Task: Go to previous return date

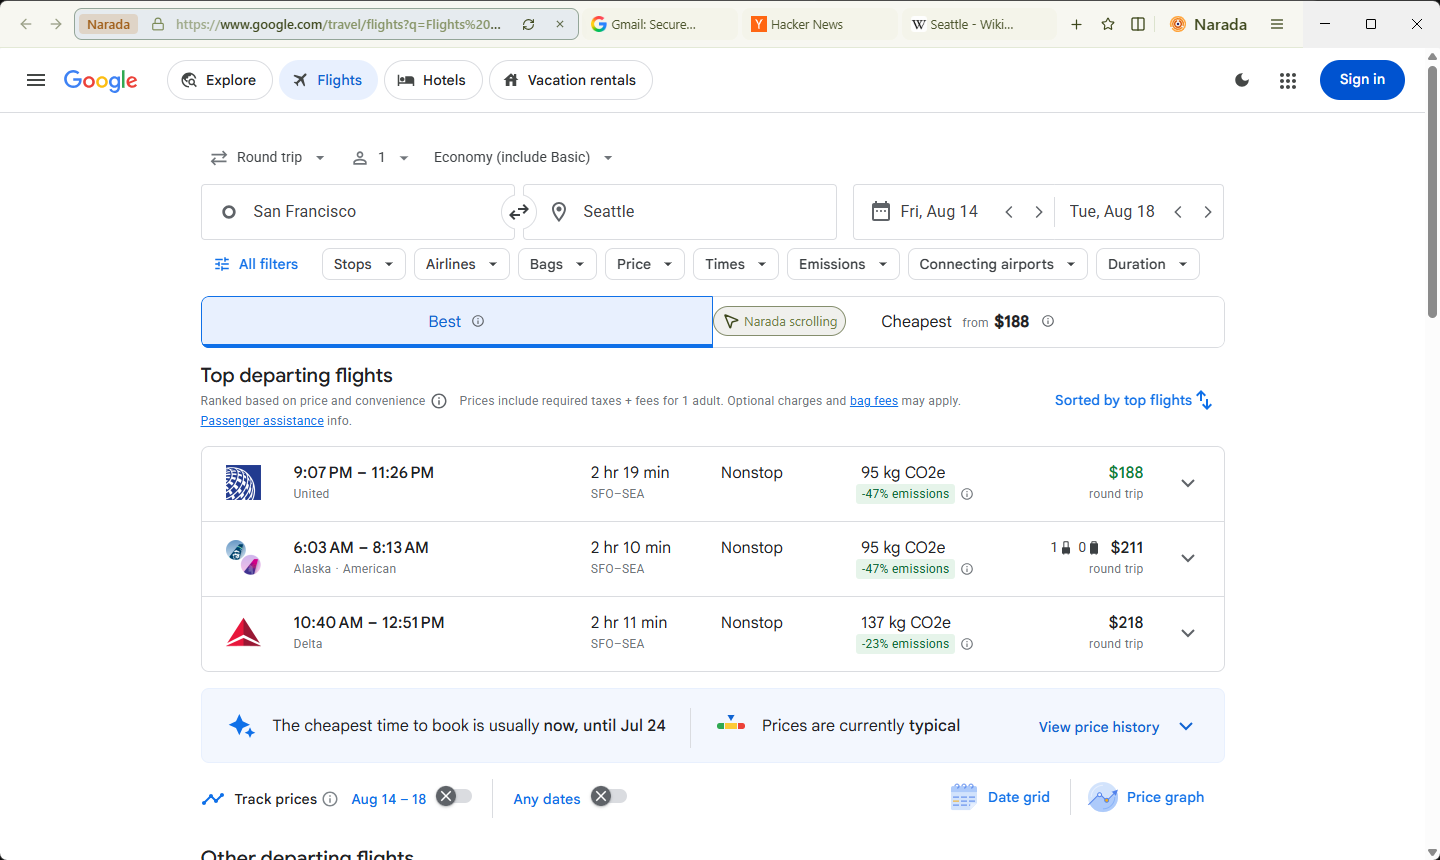Action: [x=1178, y=212]
